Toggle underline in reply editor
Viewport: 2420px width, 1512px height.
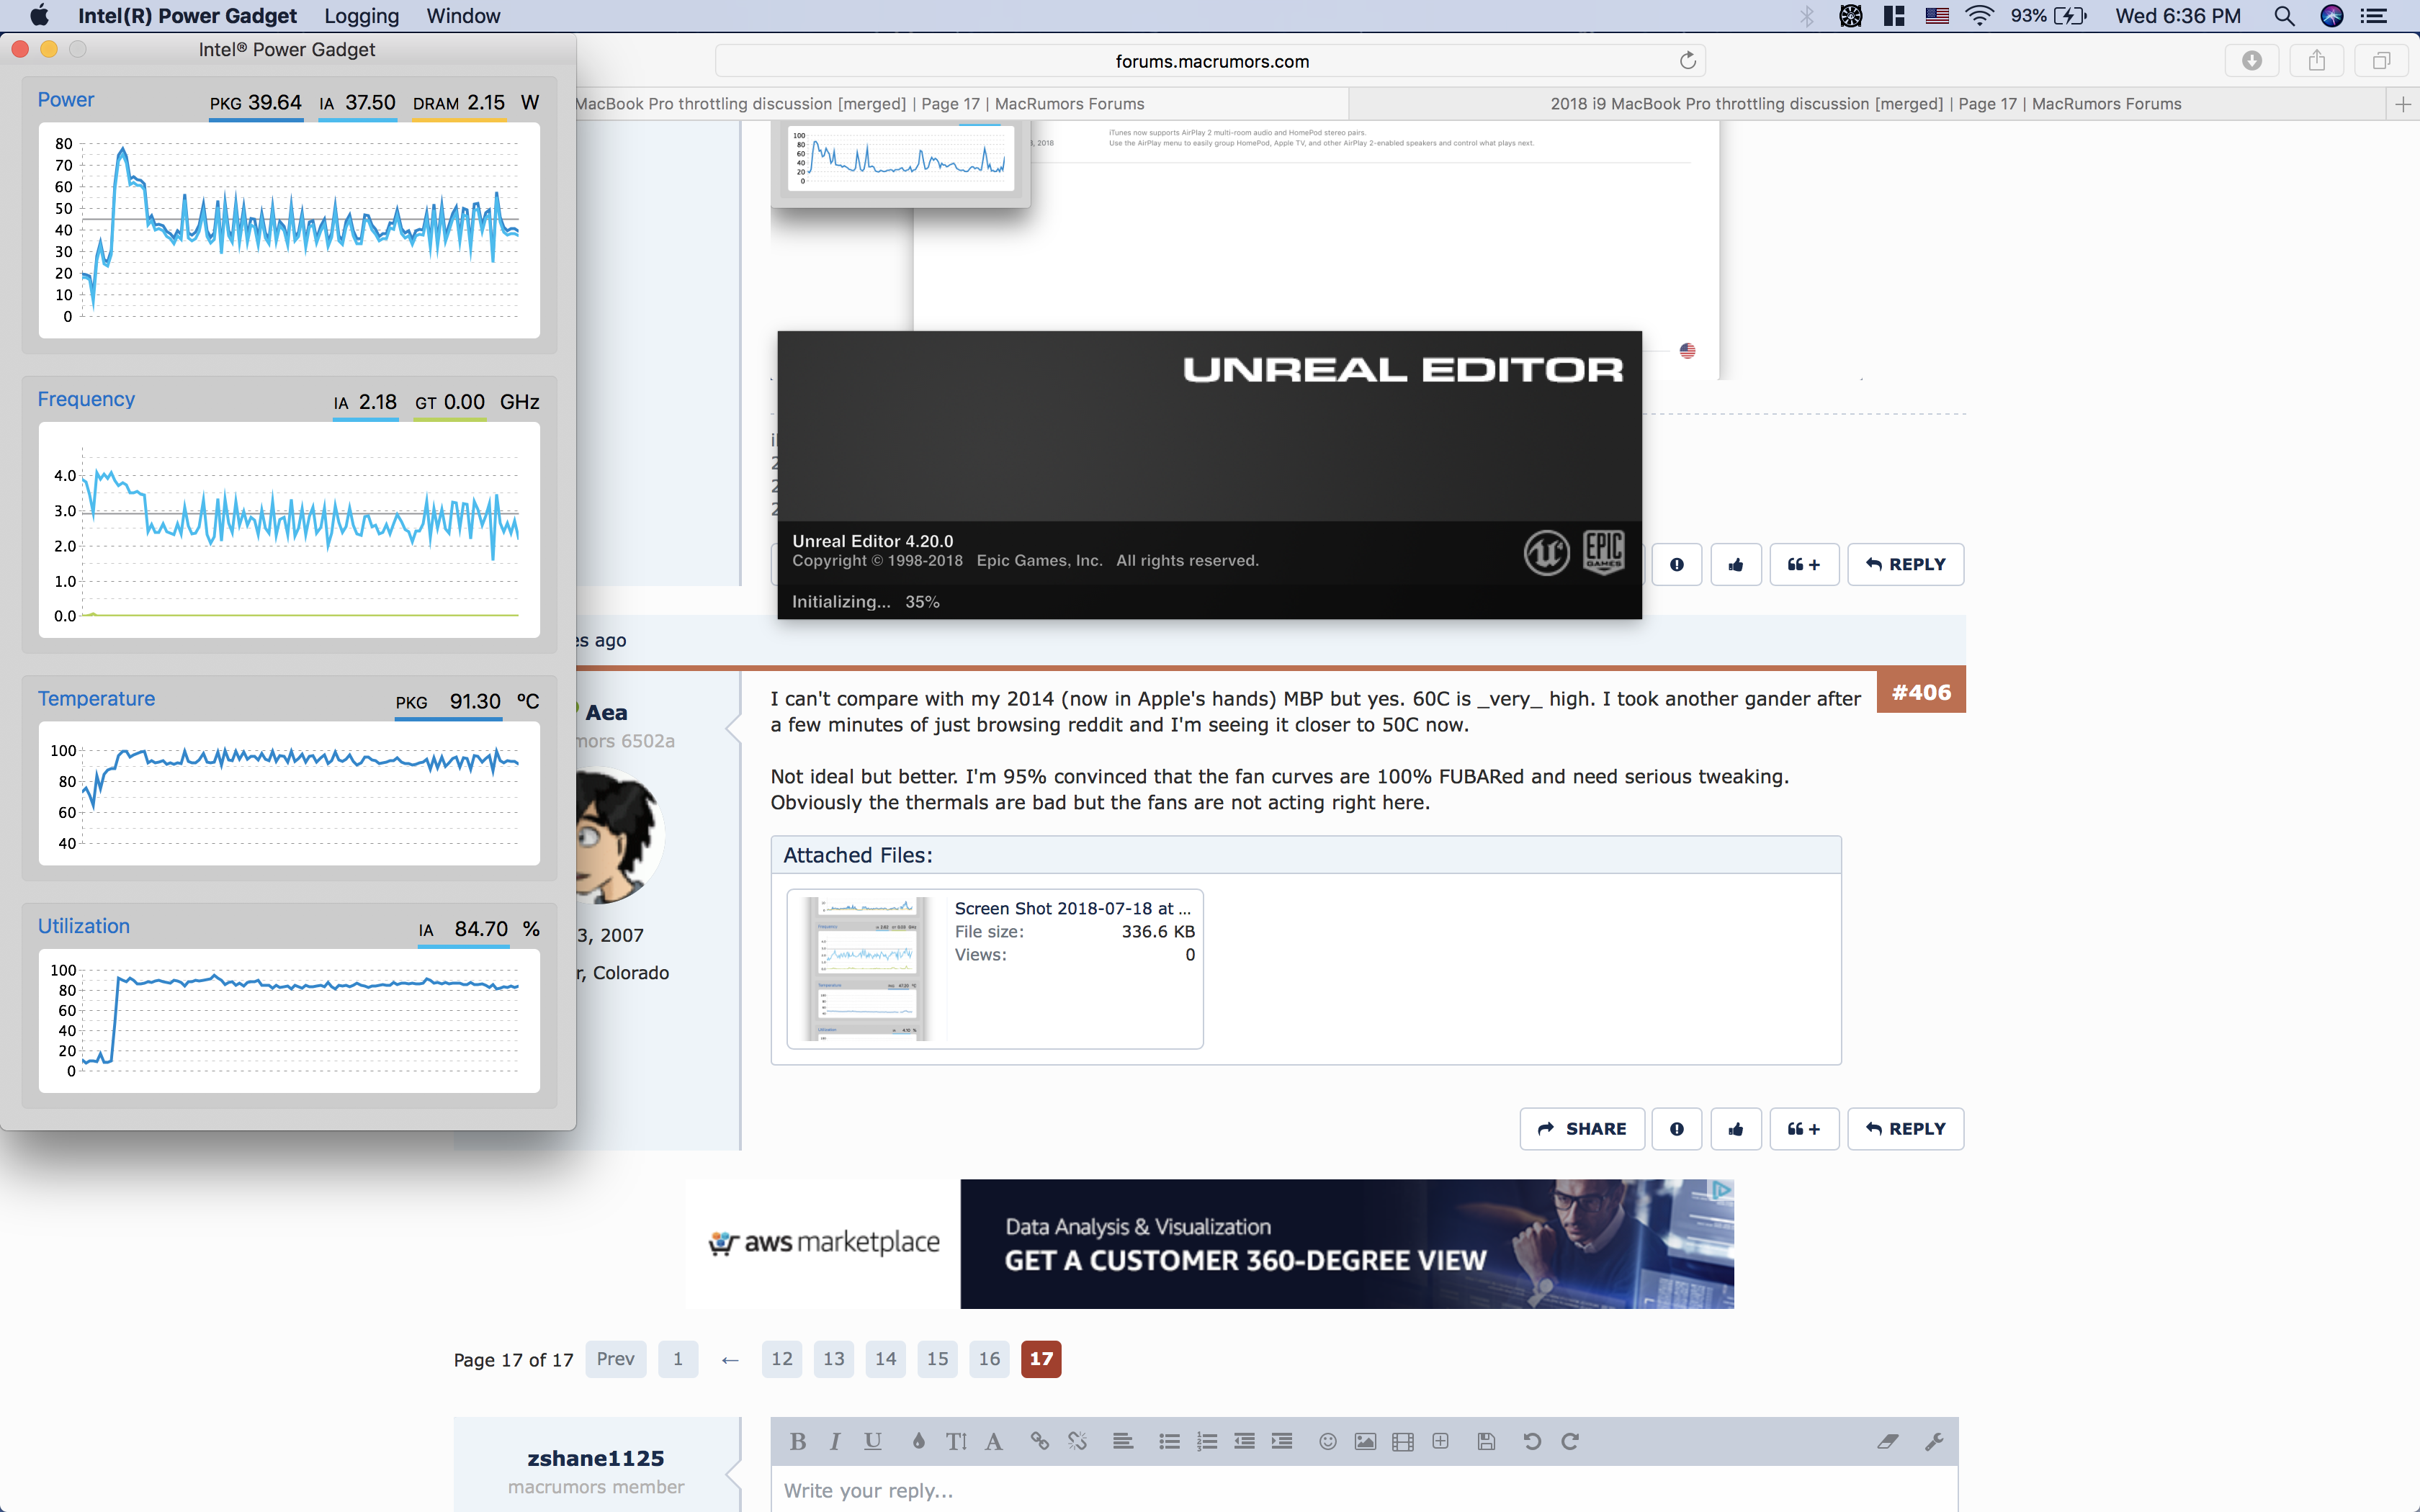tap(872, 1441)
